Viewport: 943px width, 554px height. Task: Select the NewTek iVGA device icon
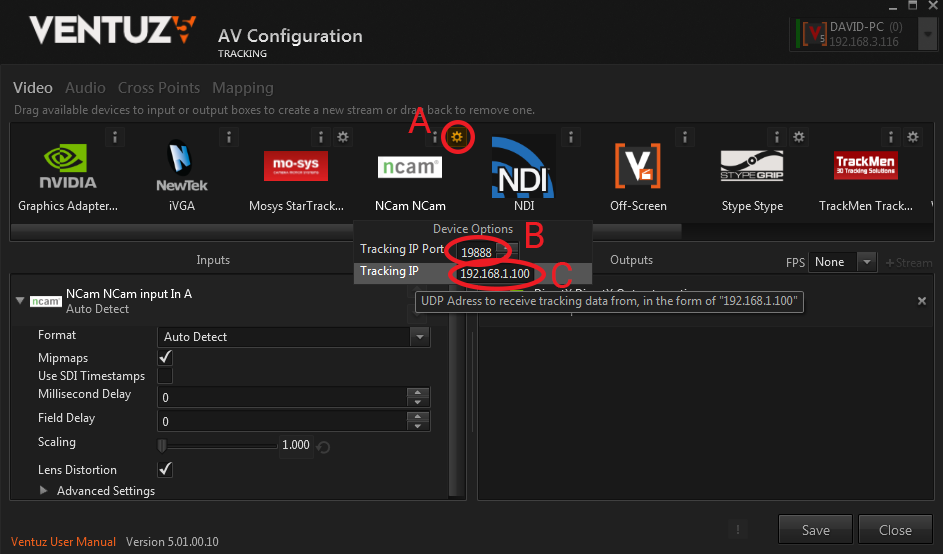point(181,167)
